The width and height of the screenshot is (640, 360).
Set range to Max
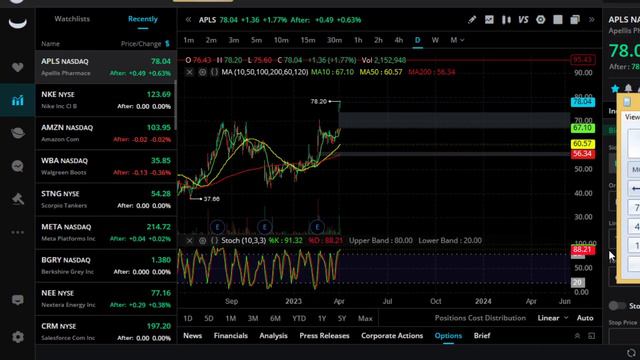pyautogui.click(x=365, y=318)
